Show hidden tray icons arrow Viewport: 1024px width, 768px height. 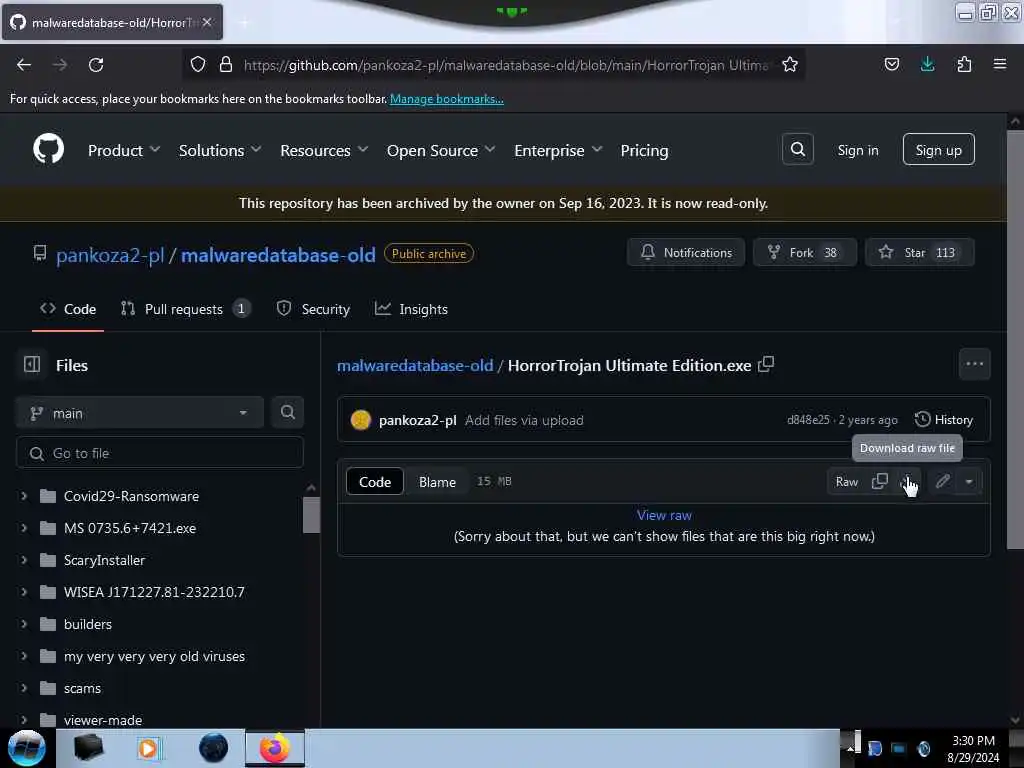(x=852, y=748)
